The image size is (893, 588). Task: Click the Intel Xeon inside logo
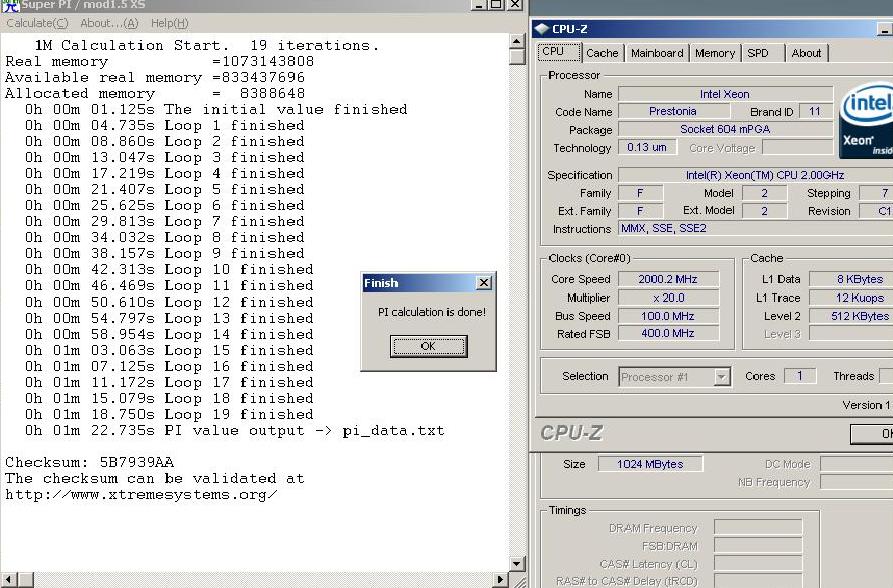[x=866, y=121]
